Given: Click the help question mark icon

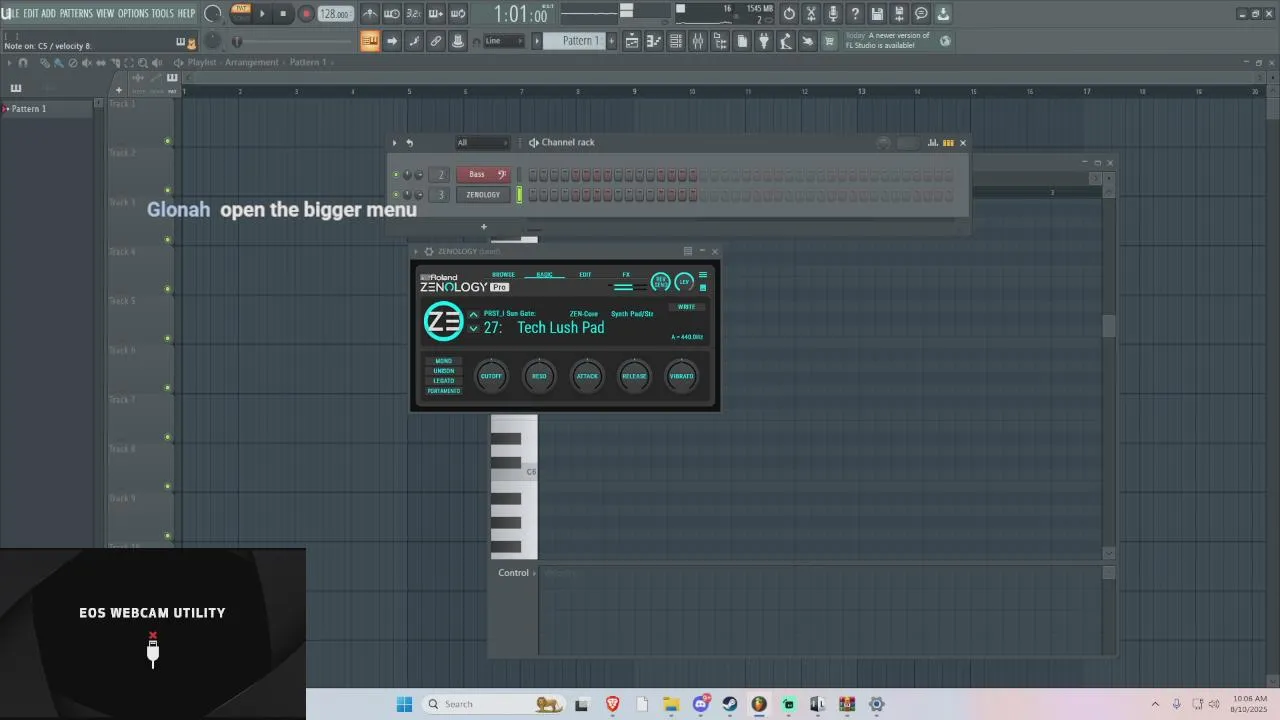Looking at the screenshot, I should 855,14.
